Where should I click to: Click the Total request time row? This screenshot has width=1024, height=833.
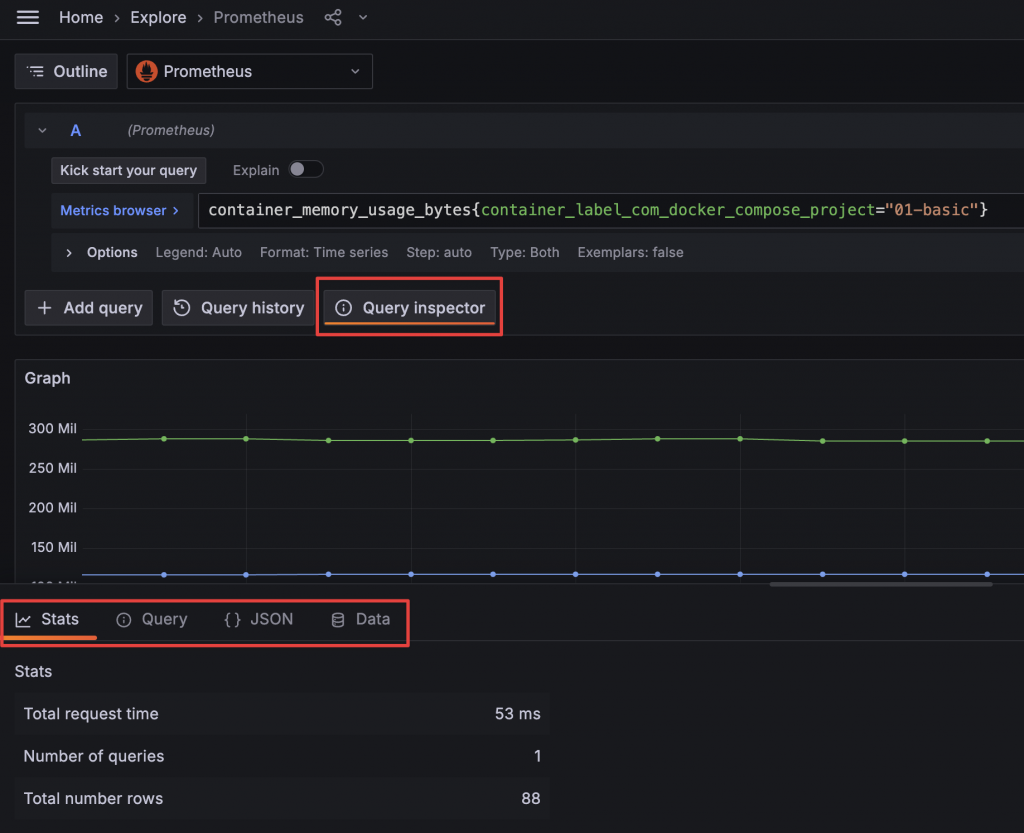282,714
